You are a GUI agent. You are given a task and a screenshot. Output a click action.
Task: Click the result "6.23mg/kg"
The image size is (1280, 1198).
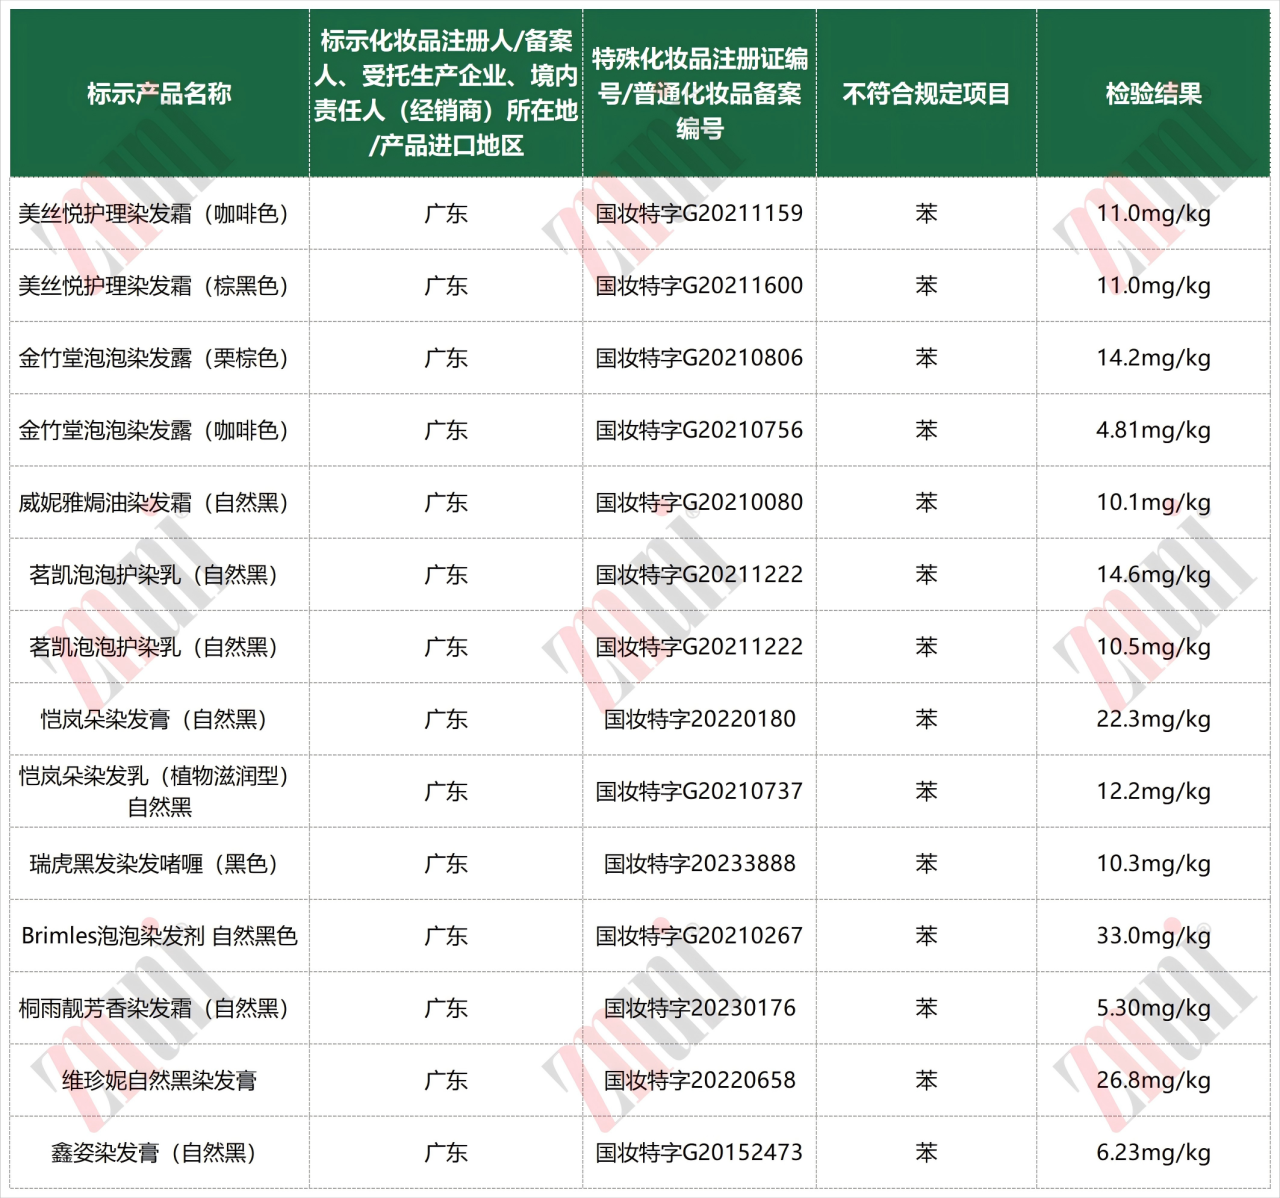pyautogui.click(x=1153, y=1153)
